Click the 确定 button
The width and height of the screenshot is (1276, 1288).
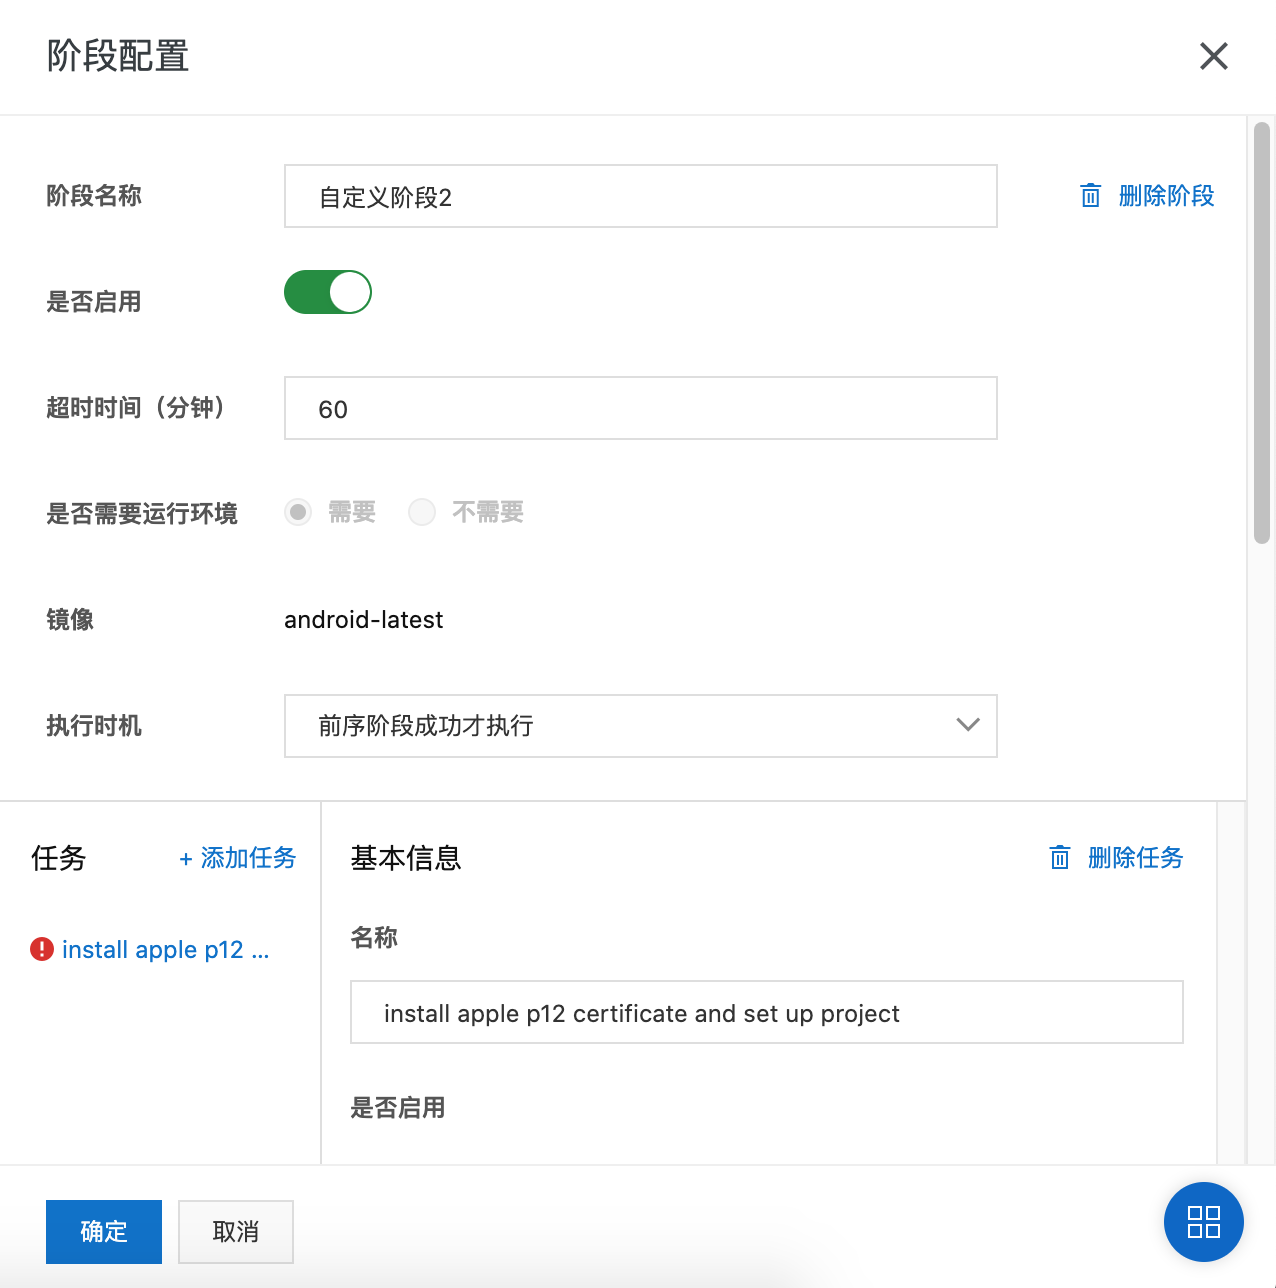104,1232
